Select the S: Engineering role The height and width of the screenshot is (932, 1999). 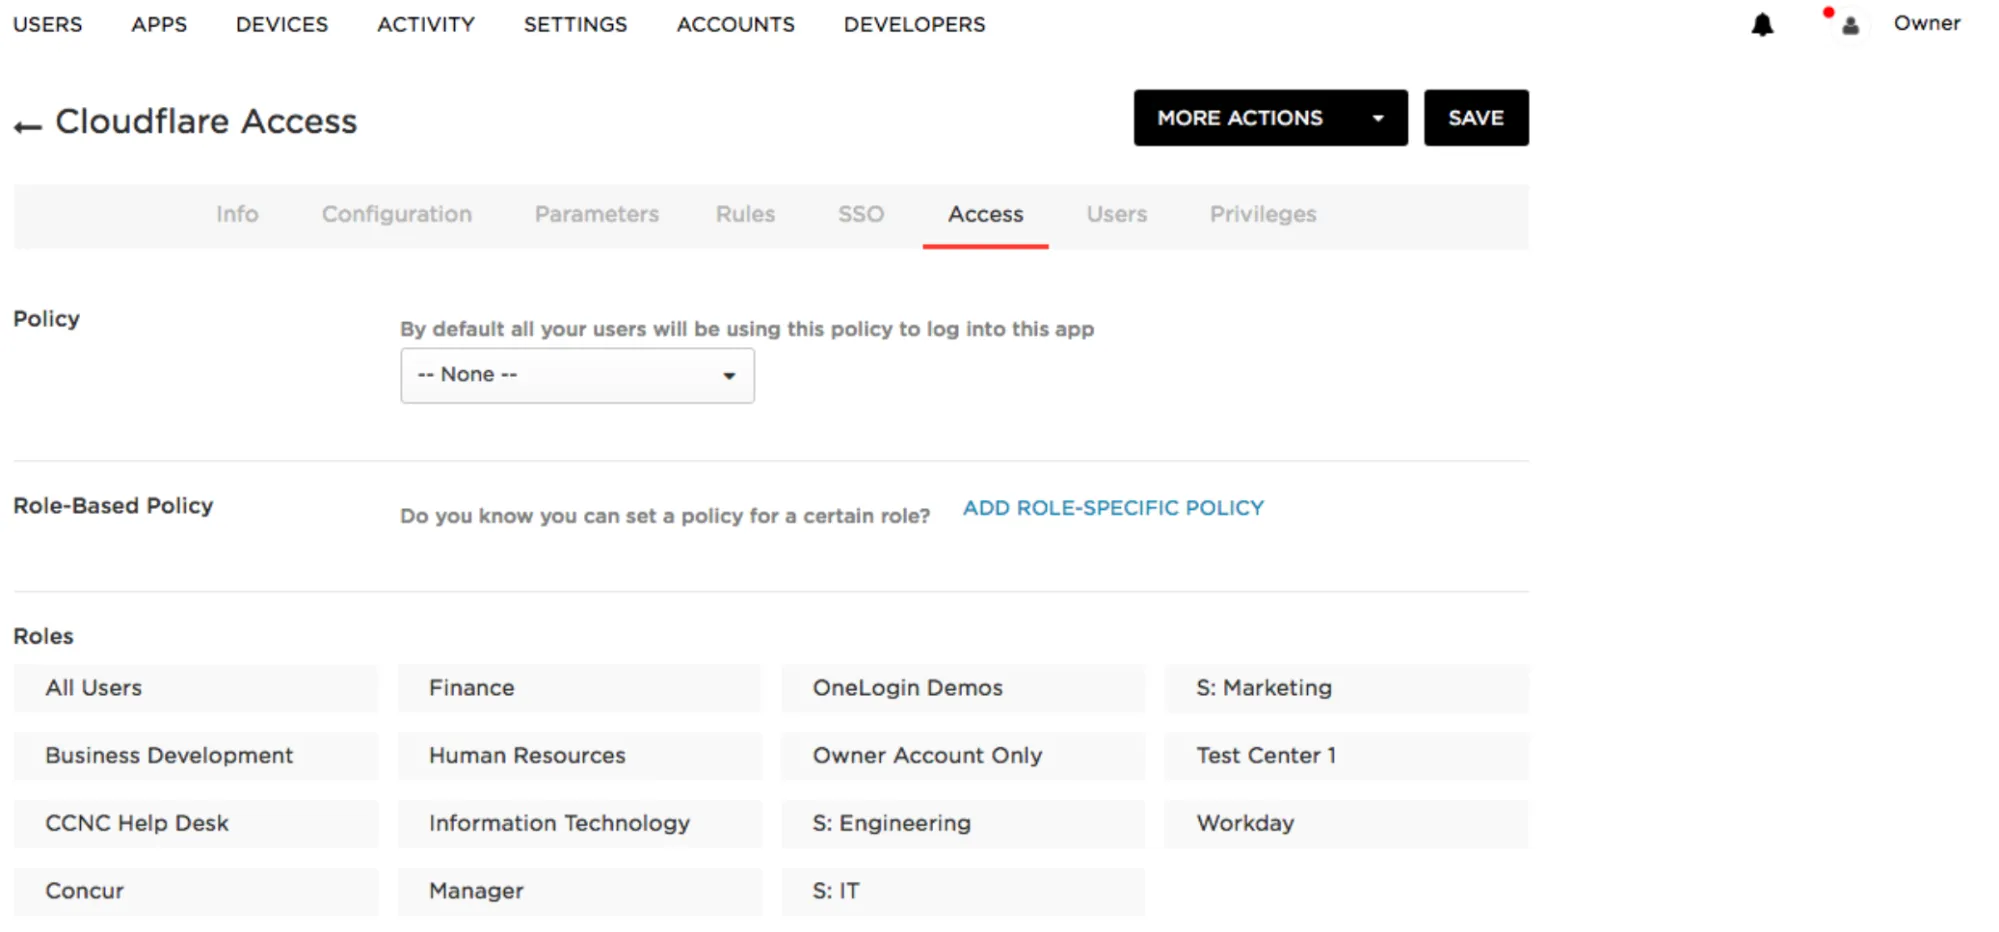pos(962,823)
